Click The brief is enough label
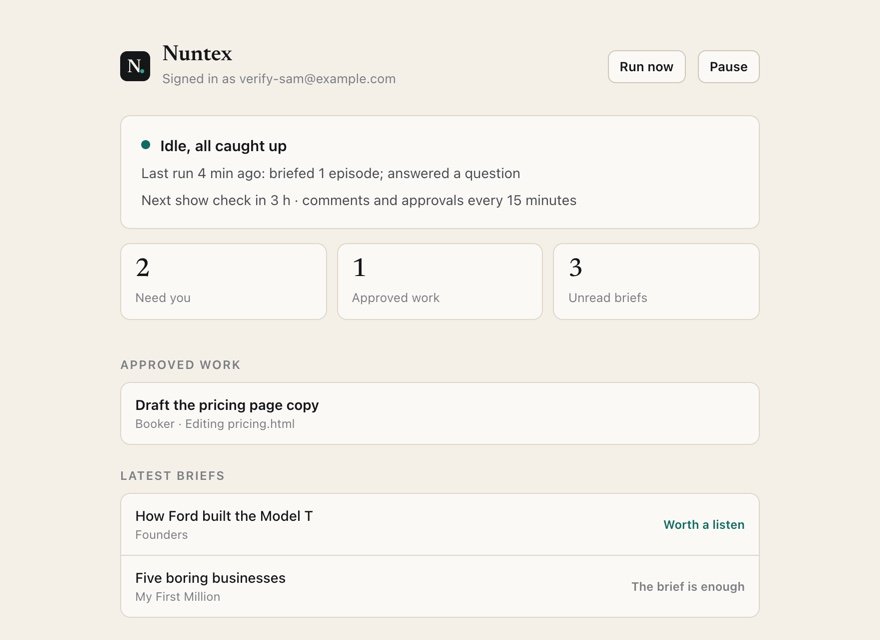880x640 pixels. click(688, 587)
